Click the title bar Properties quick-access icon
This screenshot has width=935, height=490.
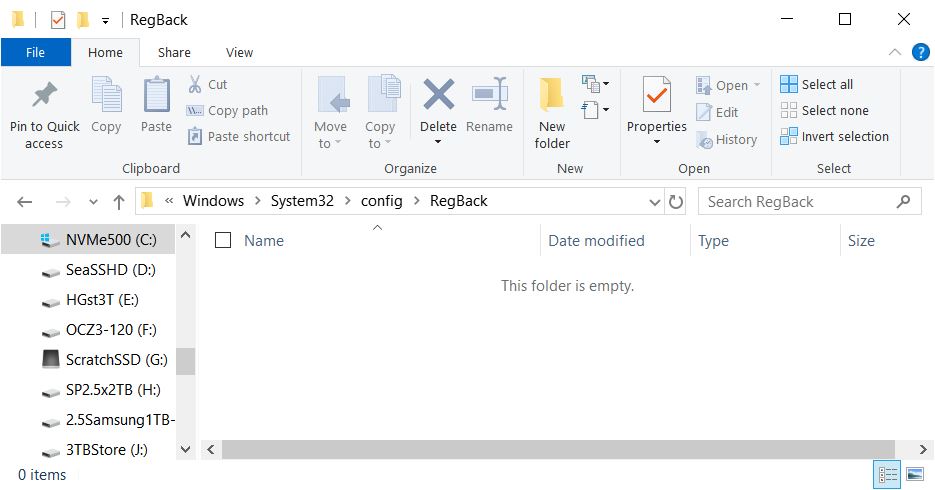[58, 20]
